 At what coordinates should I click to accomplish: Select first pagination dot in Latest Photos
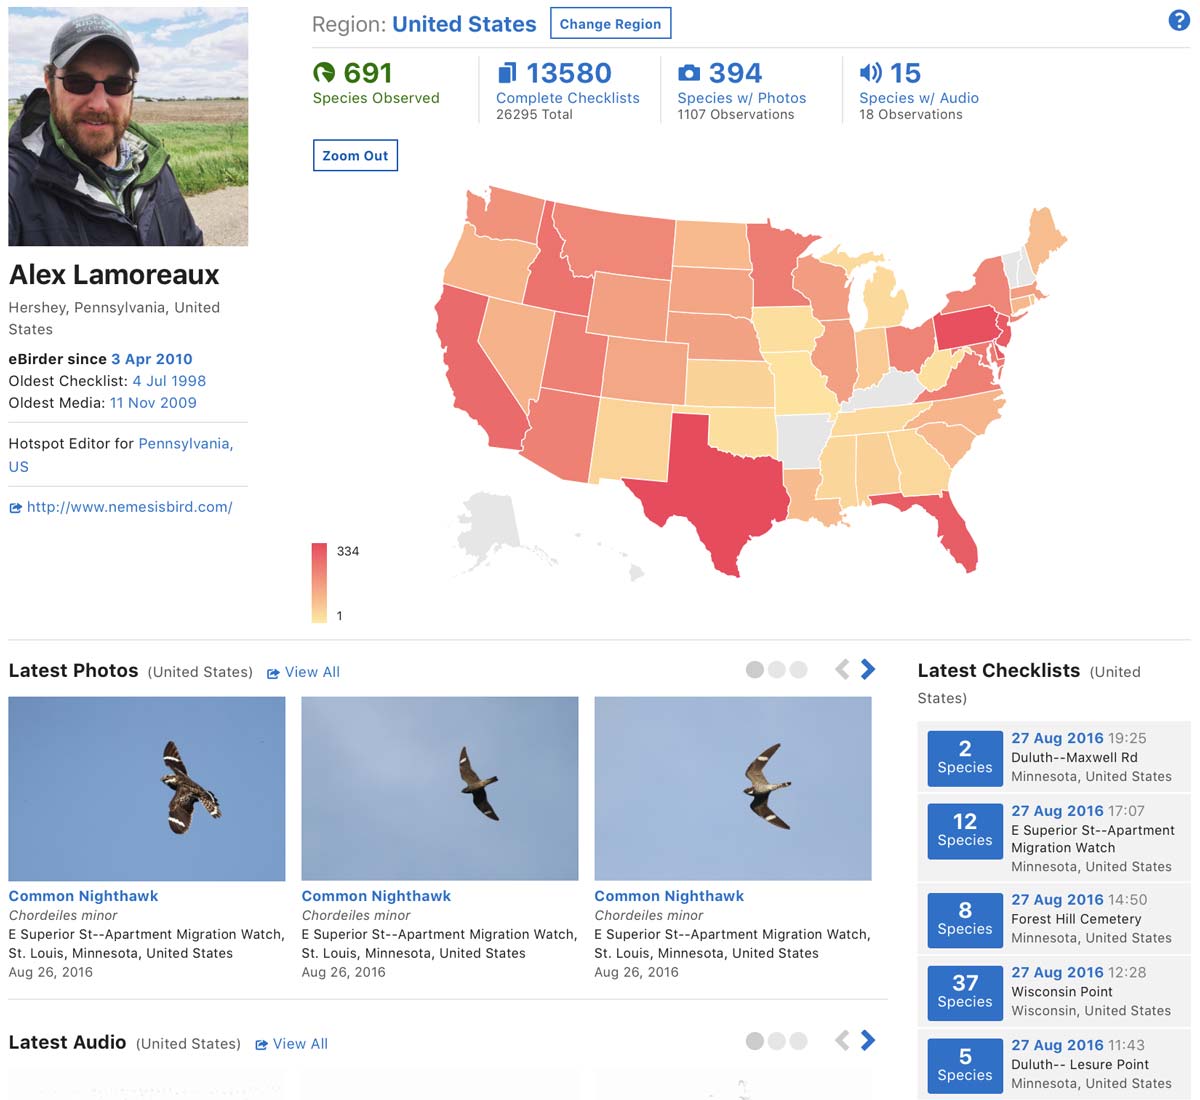tap(755, 670)
